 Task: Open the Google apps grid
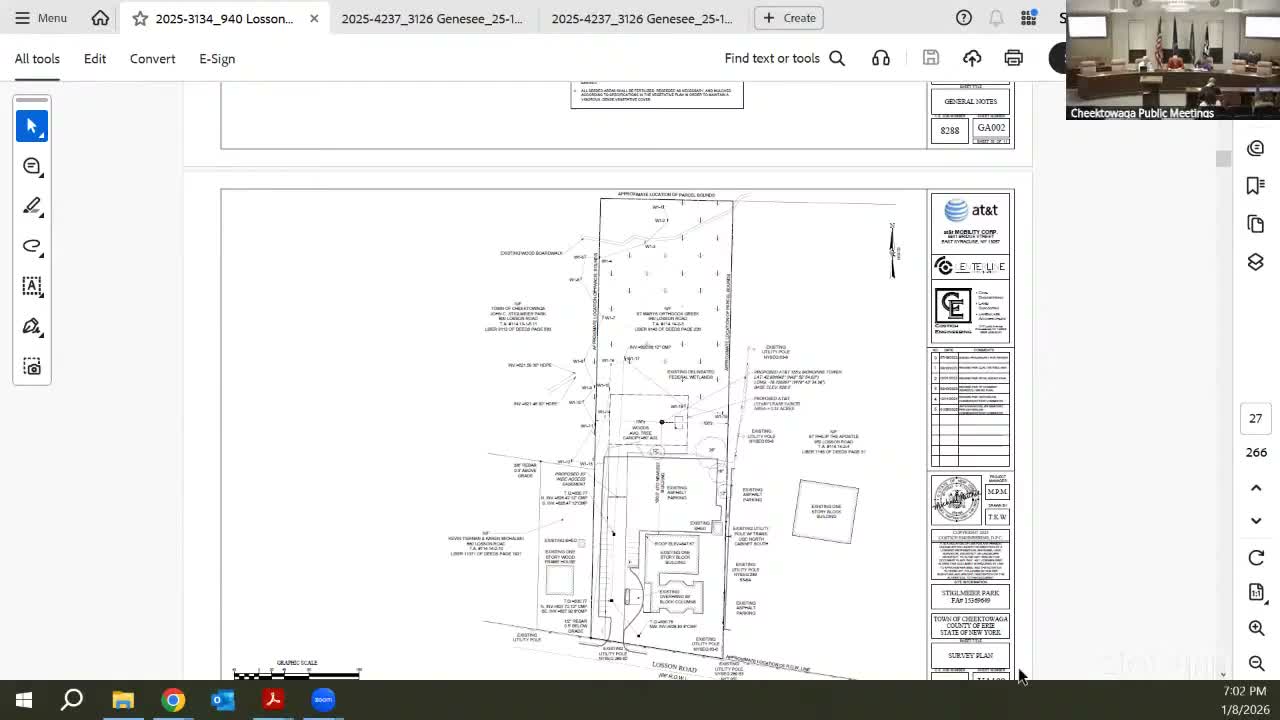pyautogui.click(x=1028, y=18)
